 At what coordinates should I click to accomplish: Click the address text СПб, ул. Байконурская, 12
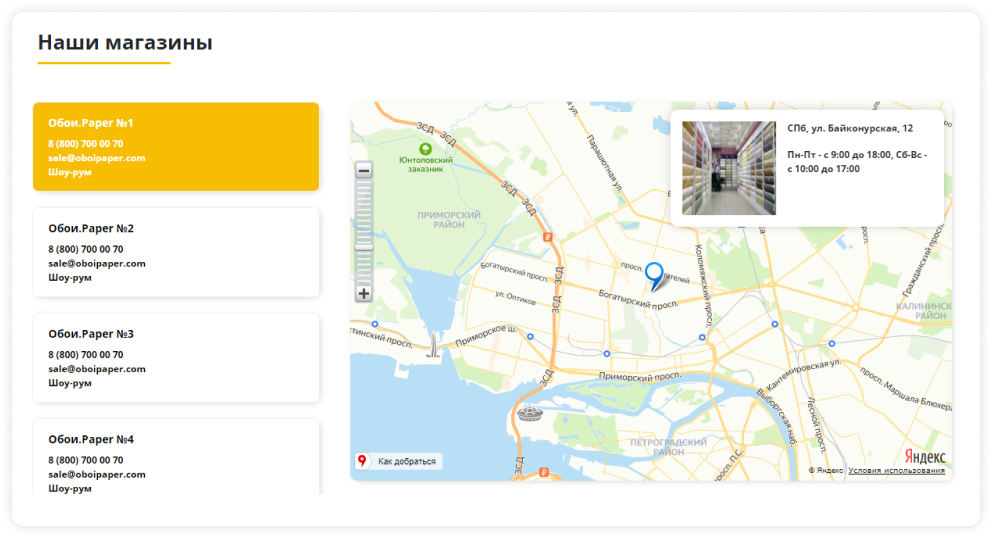click(x=850, y=128)
